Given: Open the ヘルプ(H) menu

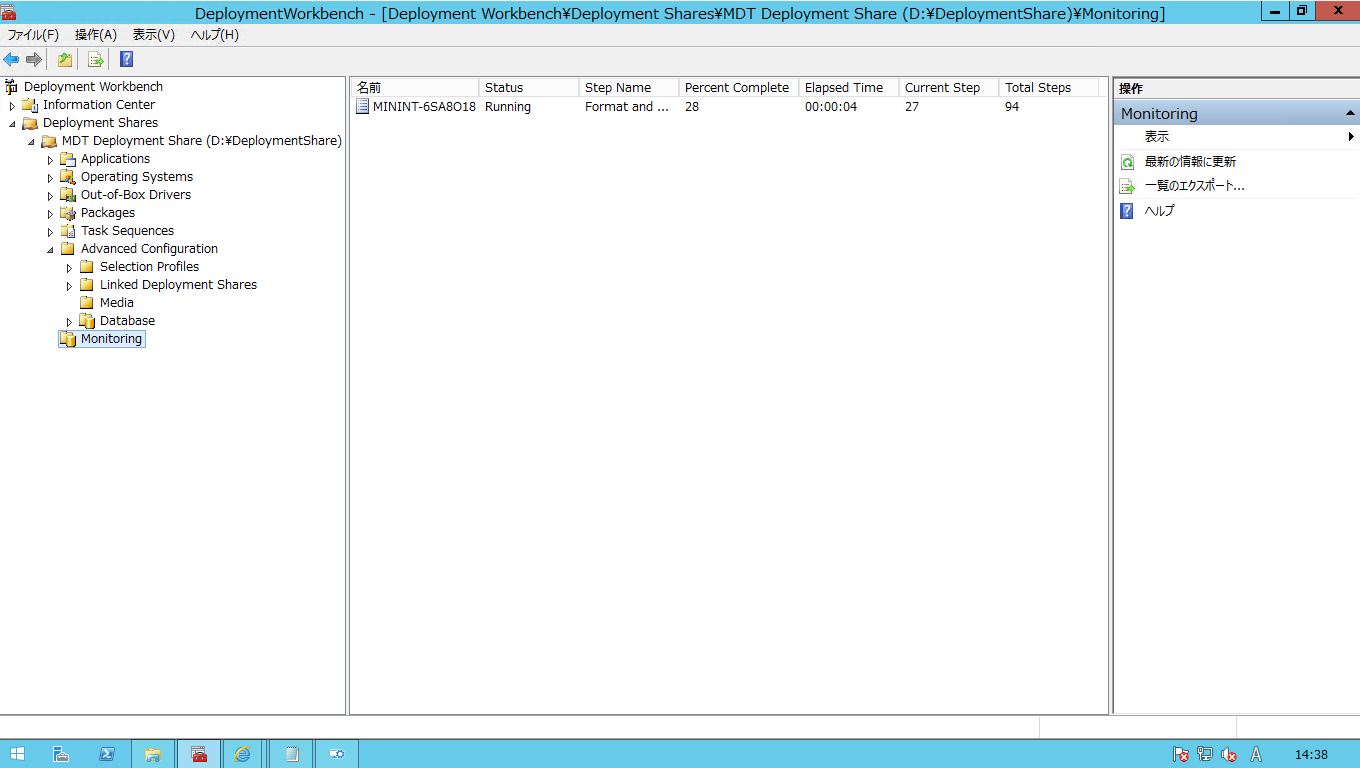Looking at the screenshot, I should pos(215,34).
